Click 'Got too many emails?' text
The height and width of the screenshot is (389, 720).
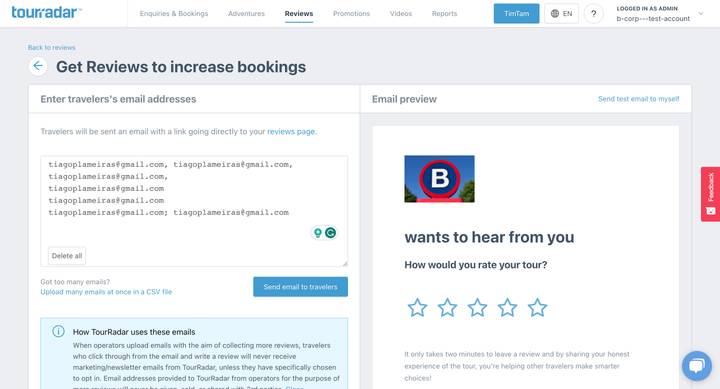(75, 282)
